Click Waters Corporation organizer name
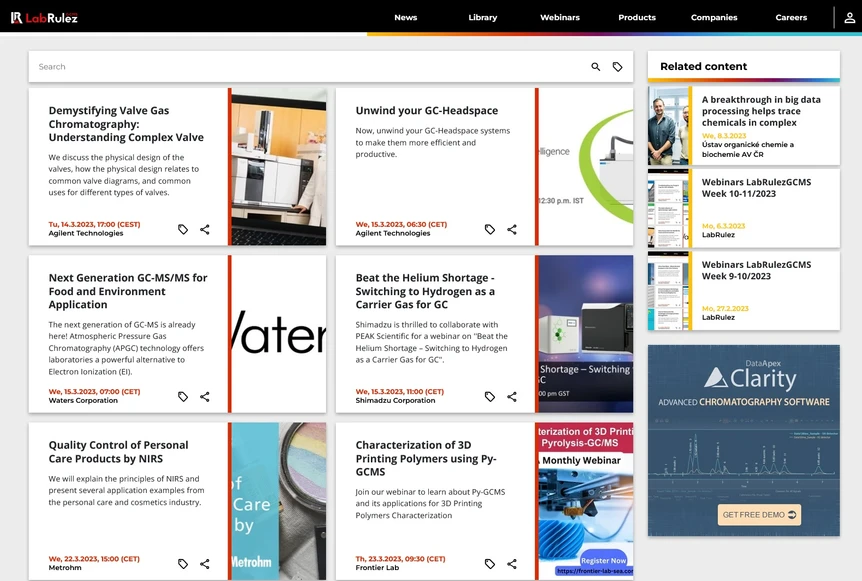Viewport: 862px width, 581px height. 83,400
